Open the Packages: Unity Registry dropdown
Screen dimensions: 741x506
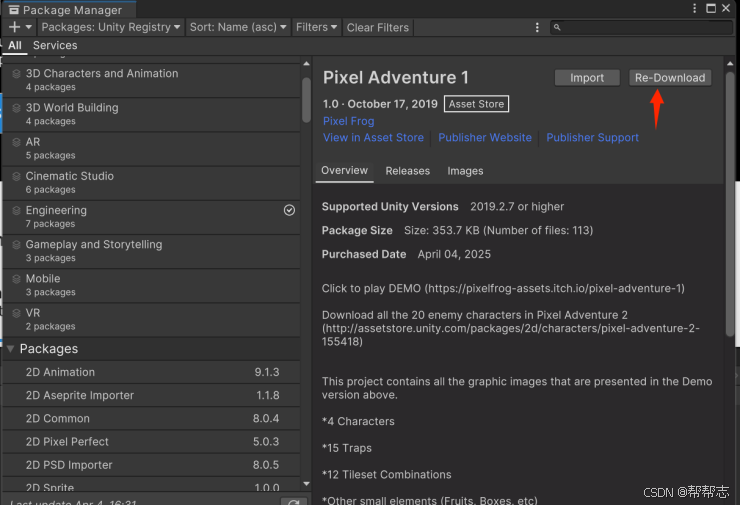(x=111, y=27)
